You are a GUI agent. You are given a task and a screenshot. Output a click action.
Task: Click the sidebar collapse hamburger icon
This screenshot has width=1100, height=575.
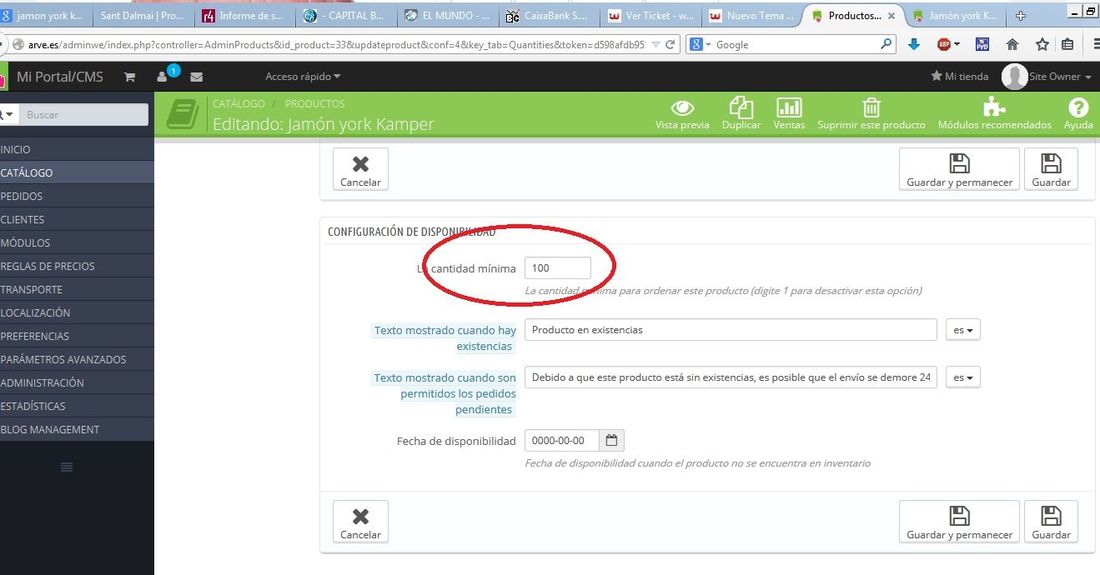(67, 467)
